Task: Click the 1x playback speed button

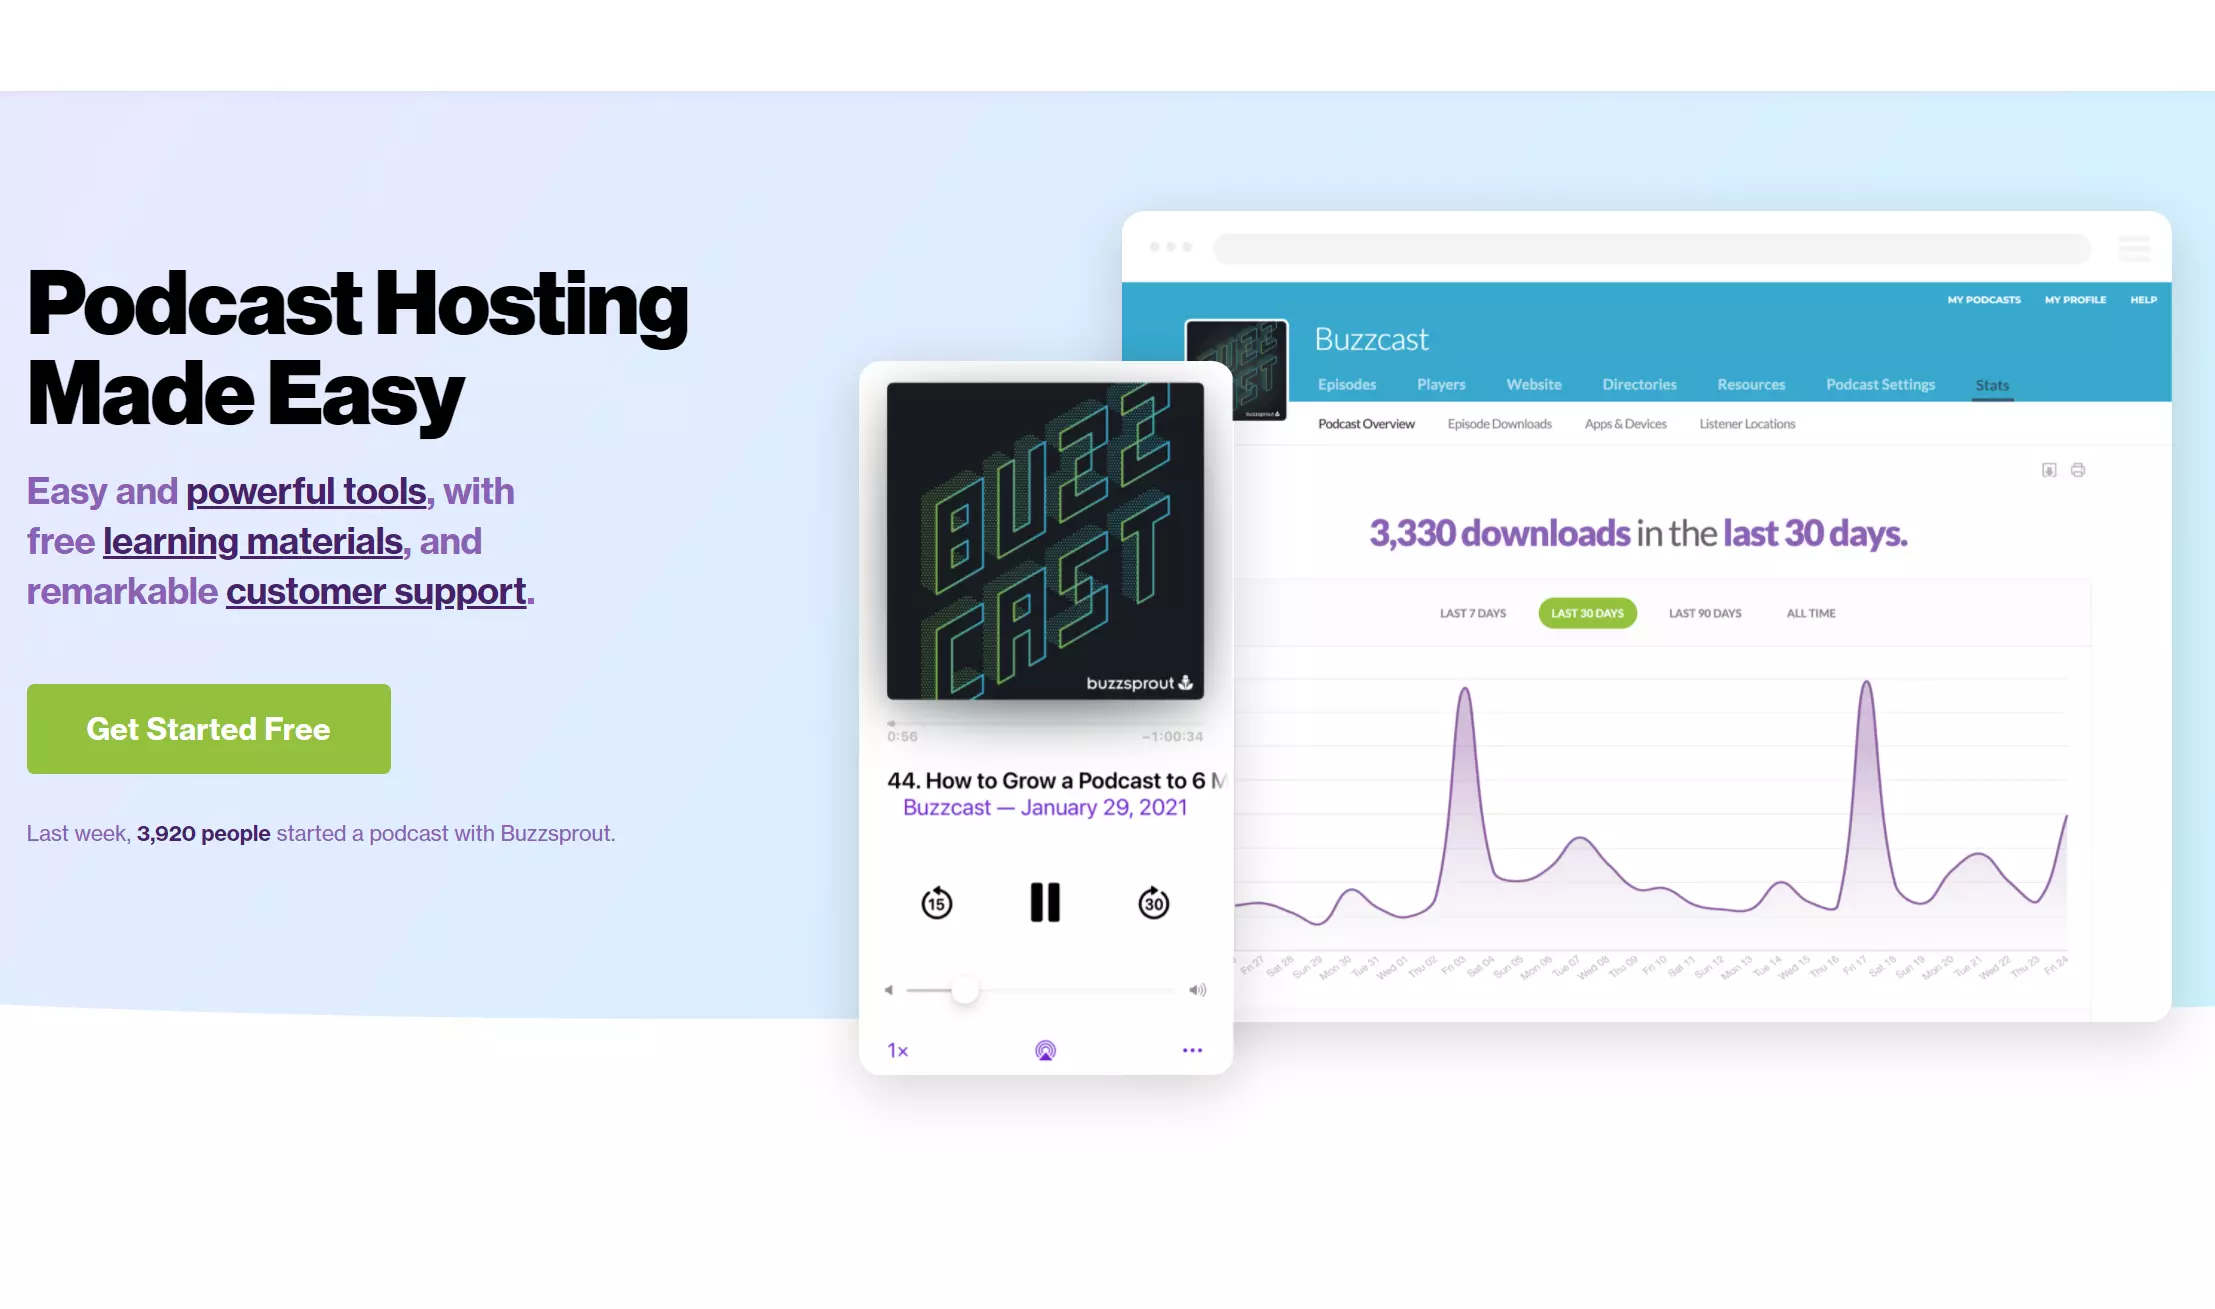Action: click(897, 1049)
